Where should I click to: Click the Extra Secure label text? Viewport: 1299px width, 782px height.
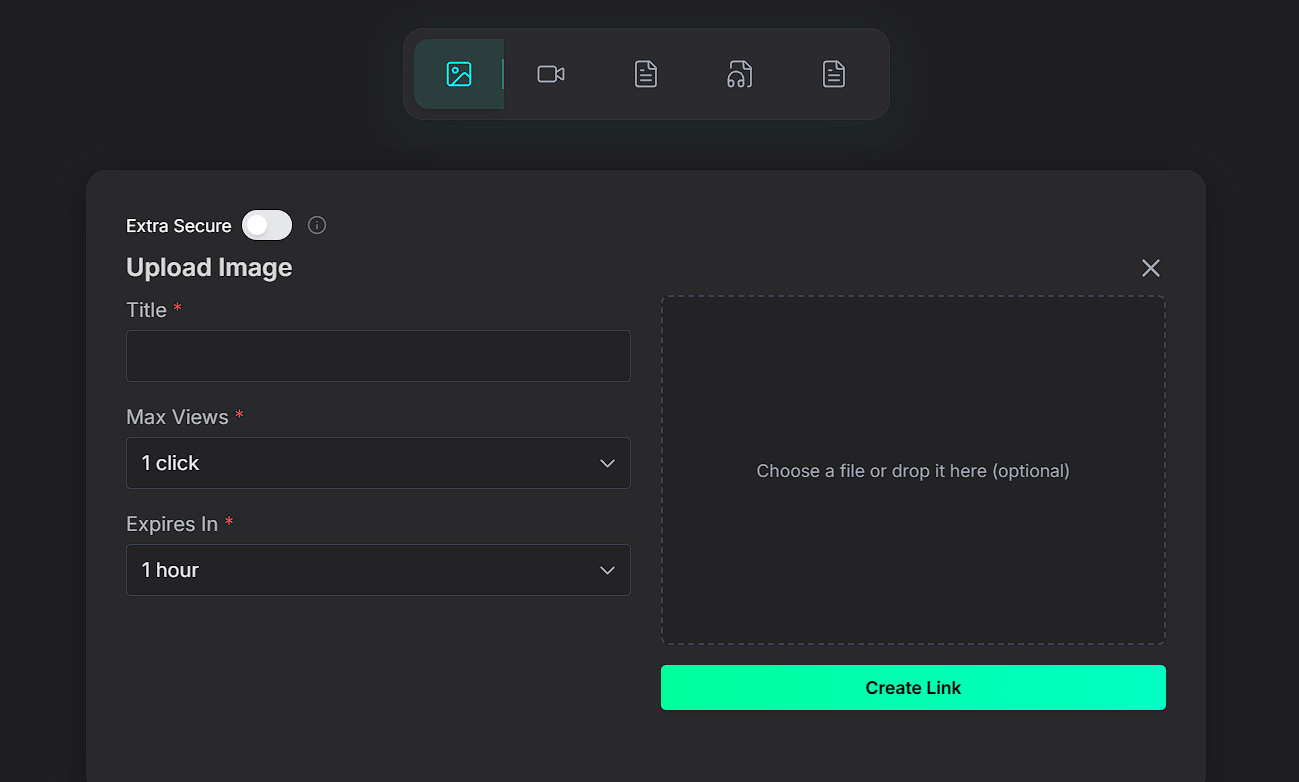pyautogui.click(x=179, y=226)
